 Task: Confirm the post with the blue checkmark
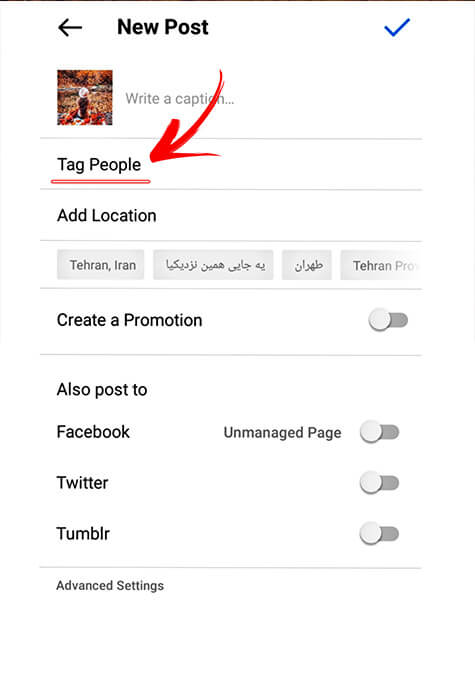point(397,27)
